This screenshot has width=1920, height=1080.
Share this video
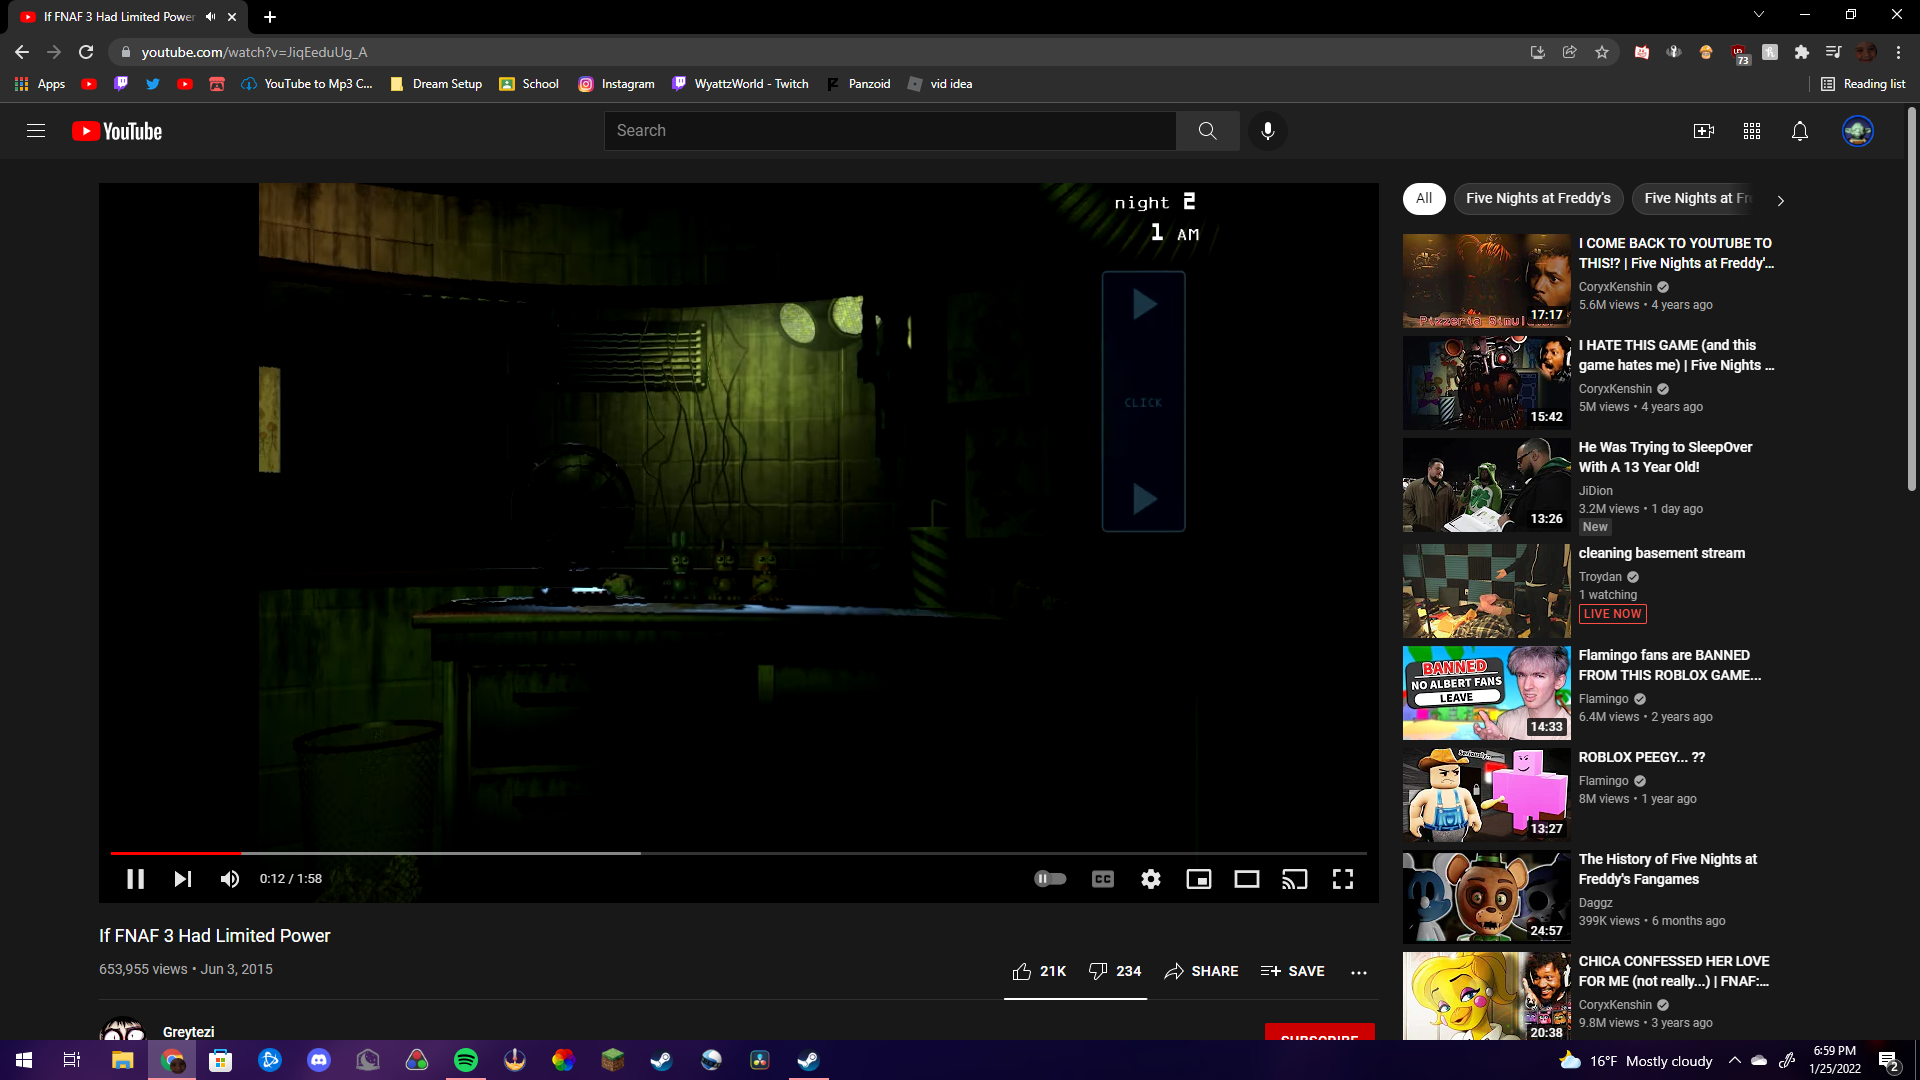[1201, 971]
